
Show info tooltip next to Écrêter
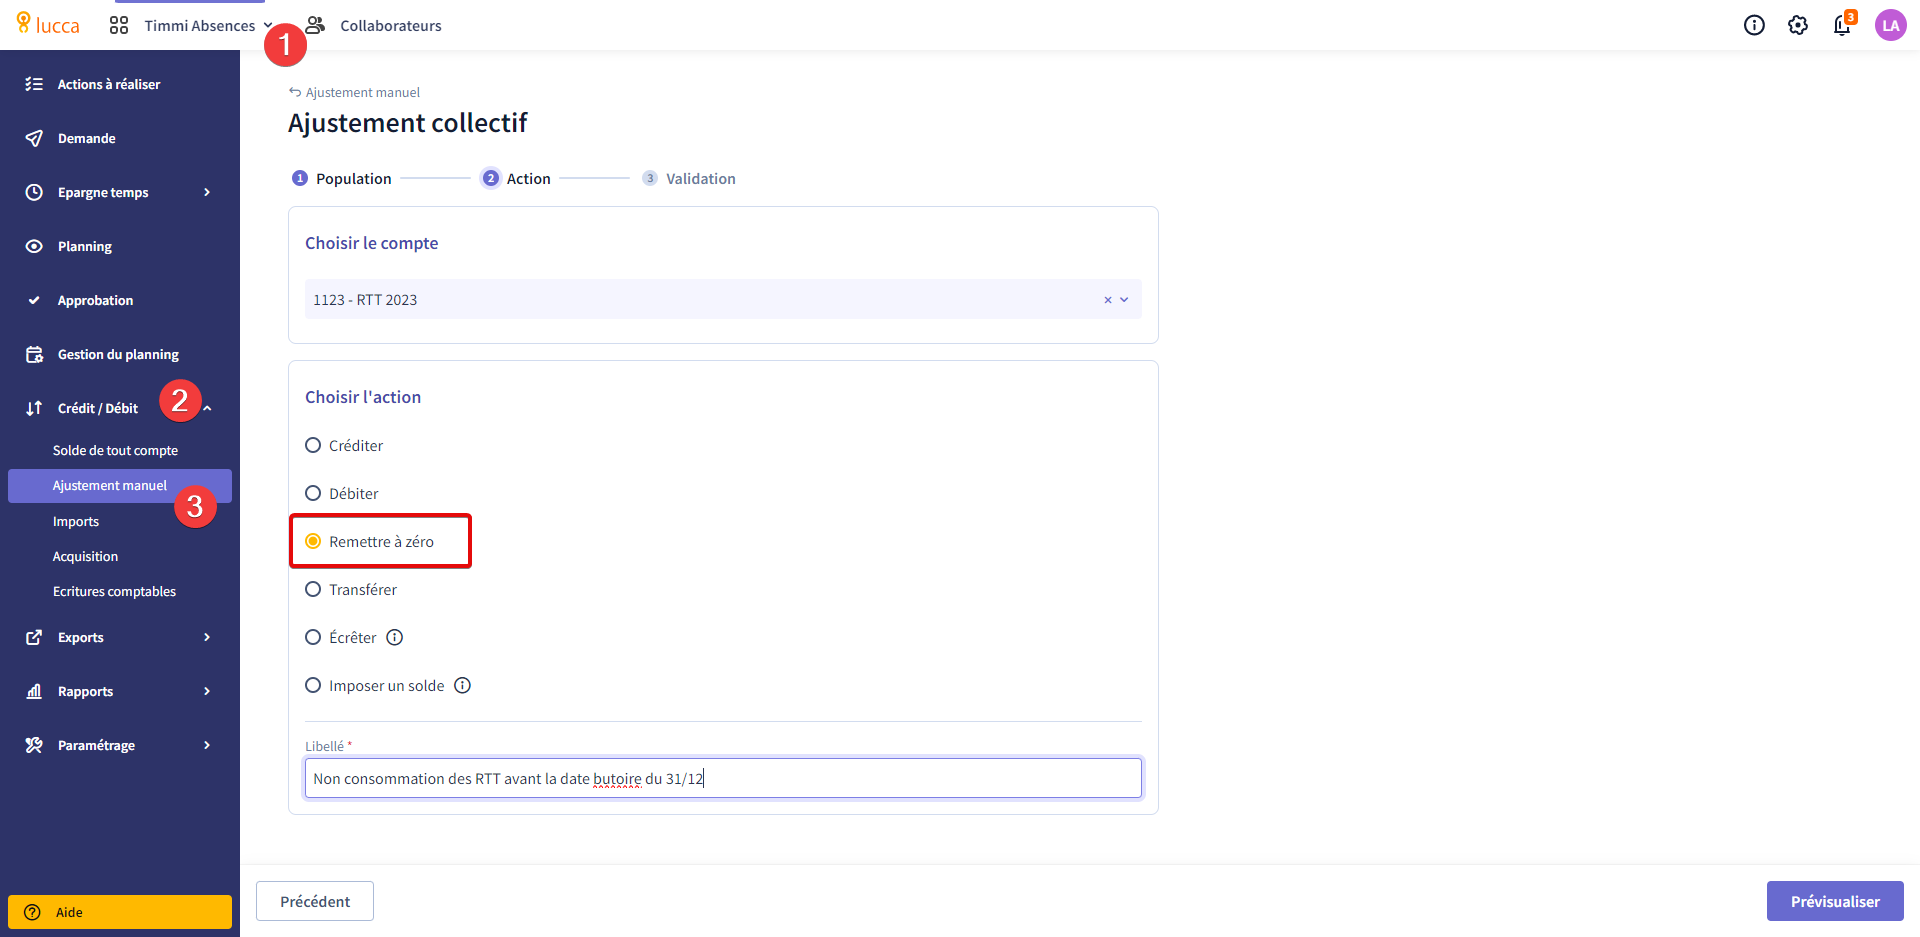pyautogui.click(x=395, y=637)
